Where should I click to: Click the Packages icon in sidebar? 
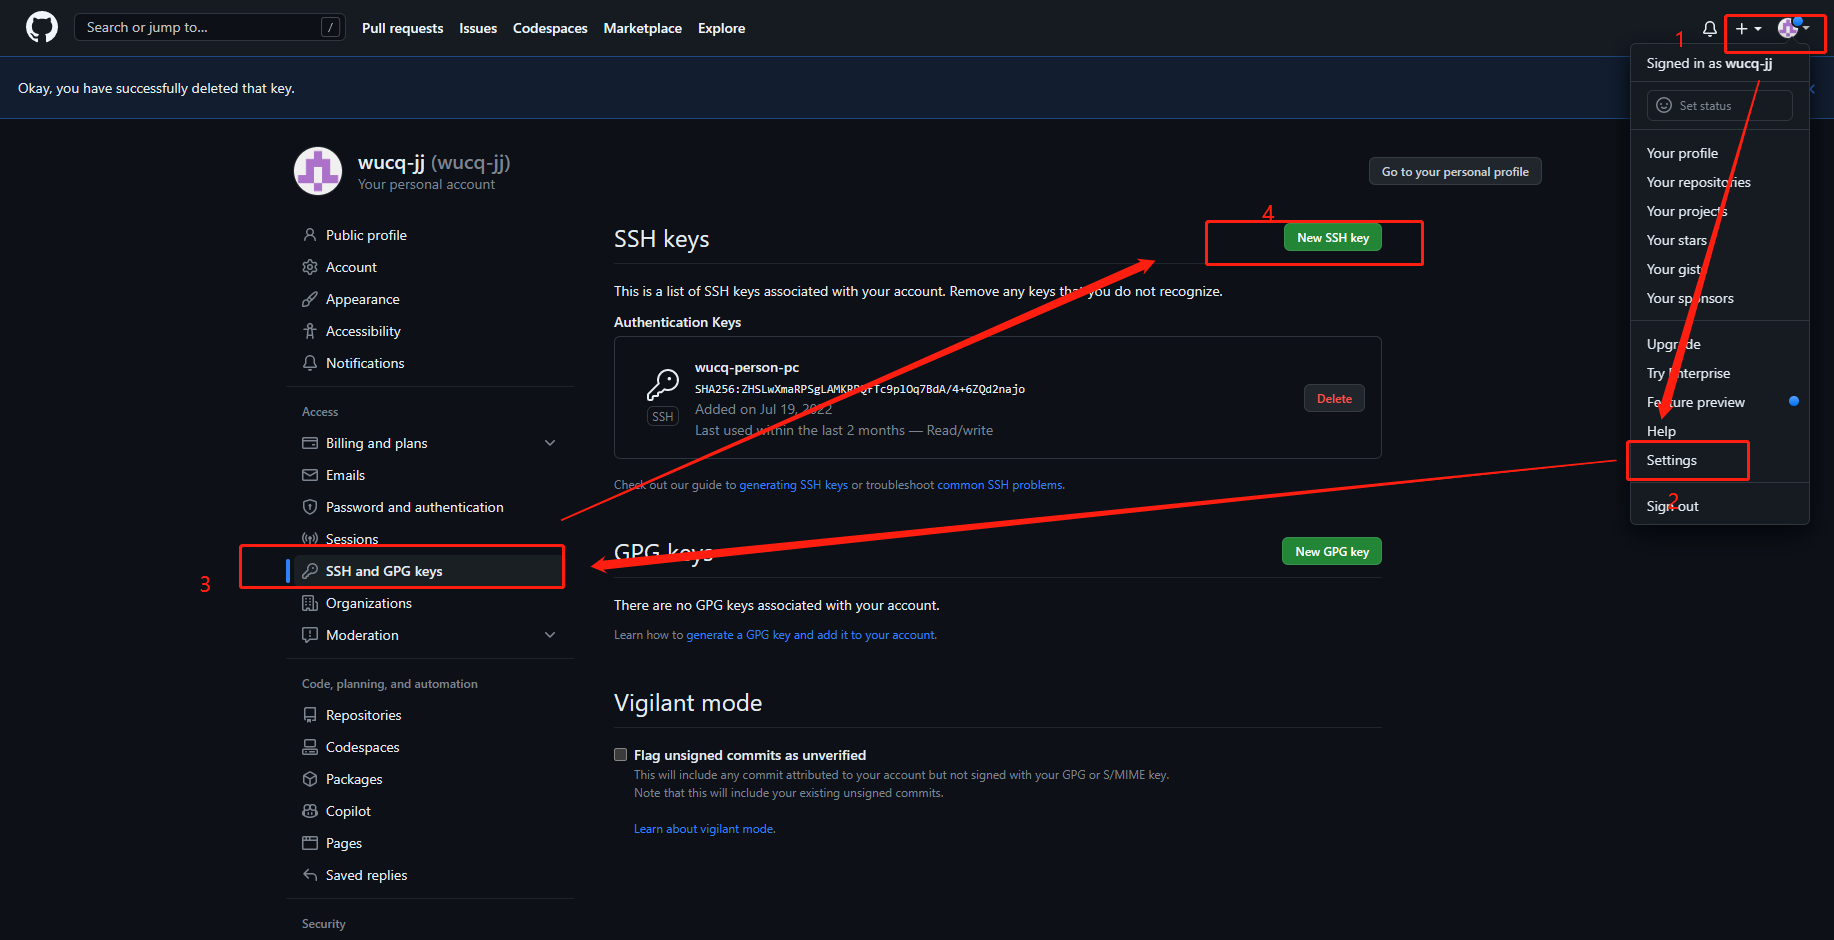point(310,779)
